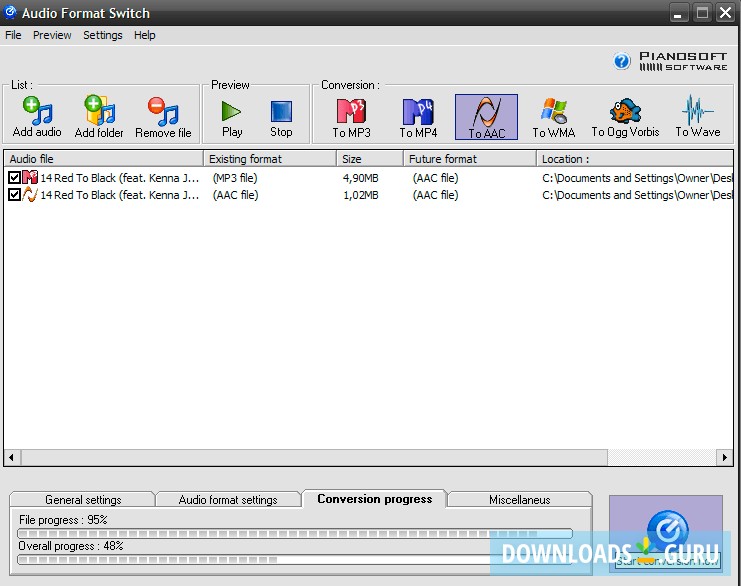
Task: Select the To AAC conversion button
Action: [x=486, y=117]
